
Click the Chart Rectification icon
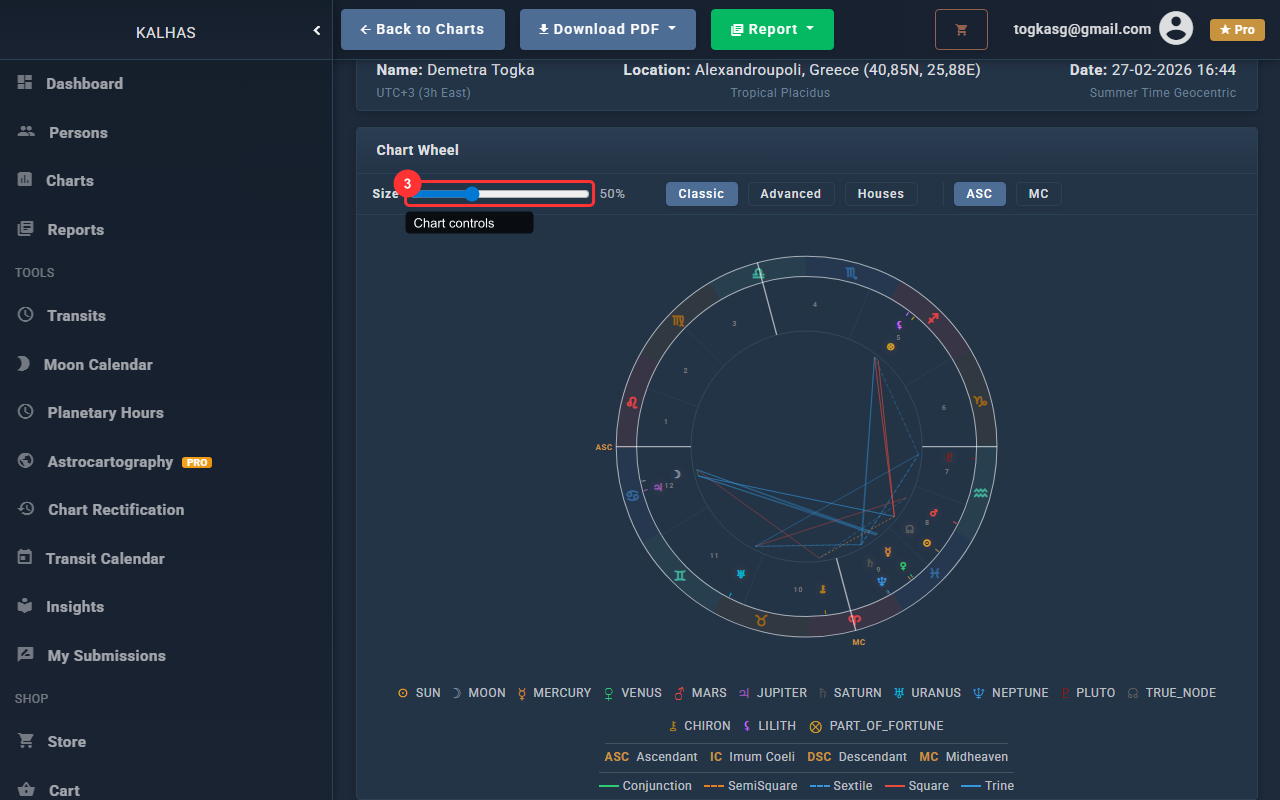(26, 509)
